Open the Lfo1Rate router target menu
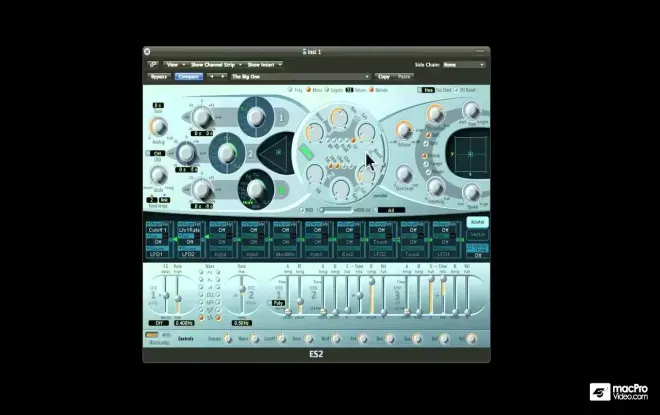This screenshot has width=660, height=415. pyautogui.click(x=189, y=230)
